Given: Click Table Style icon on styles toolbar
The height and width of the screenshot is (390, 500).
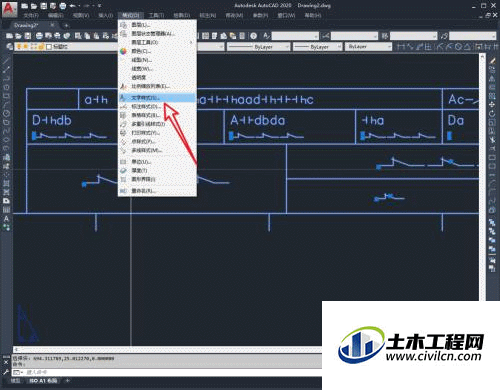Looking at the screenshot, I should click(x=385, y=36).
